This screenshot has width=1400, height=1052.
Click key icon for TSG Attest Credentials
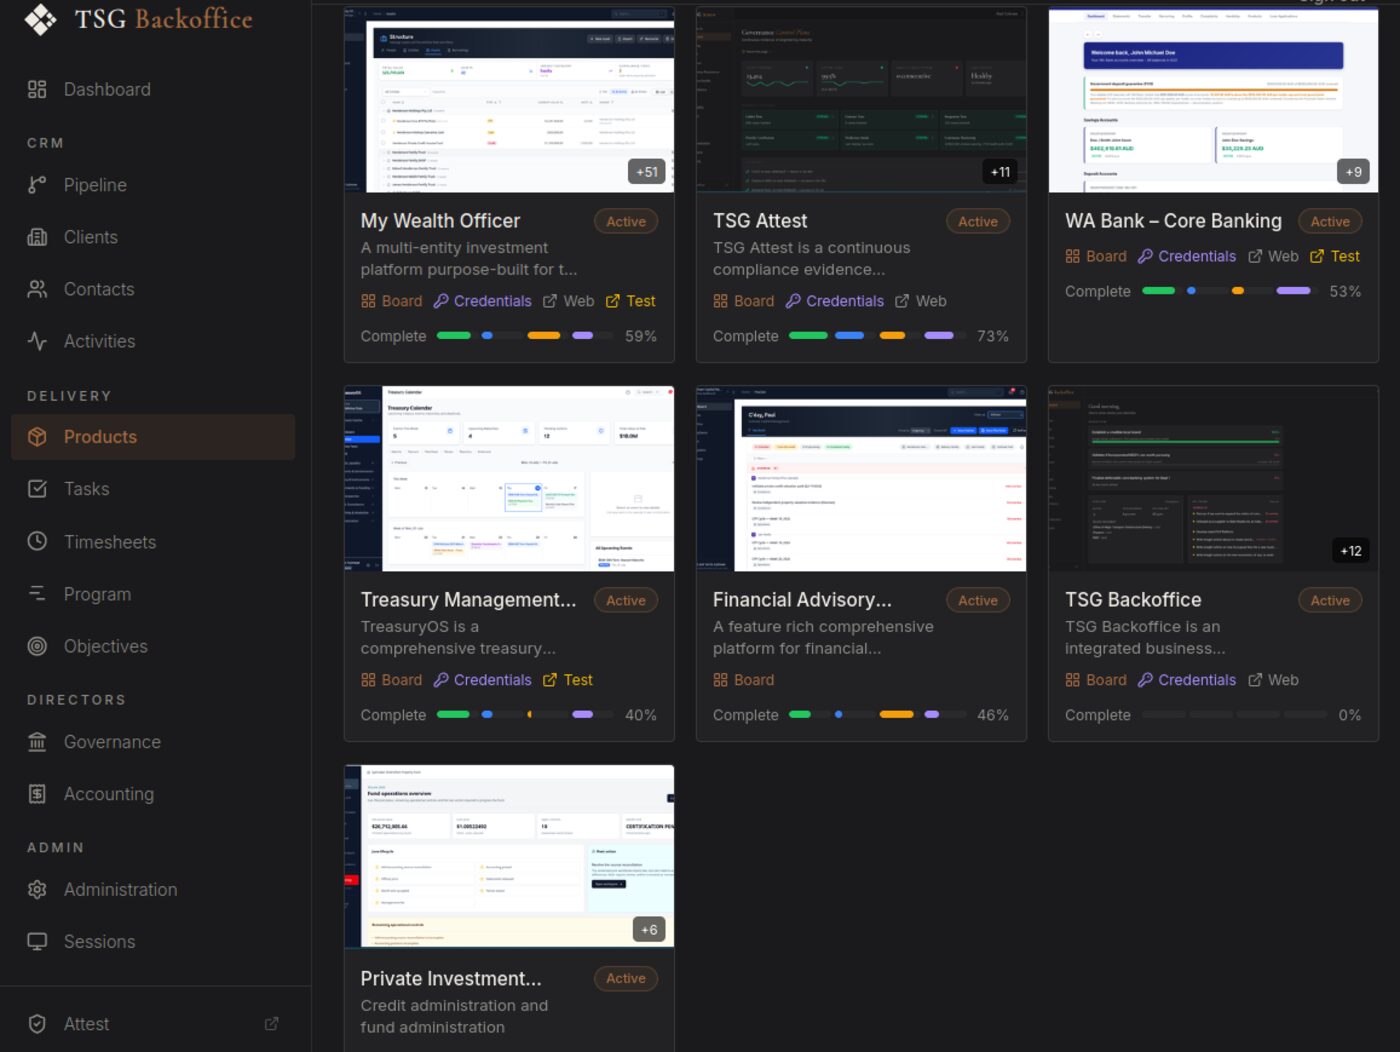793,301
